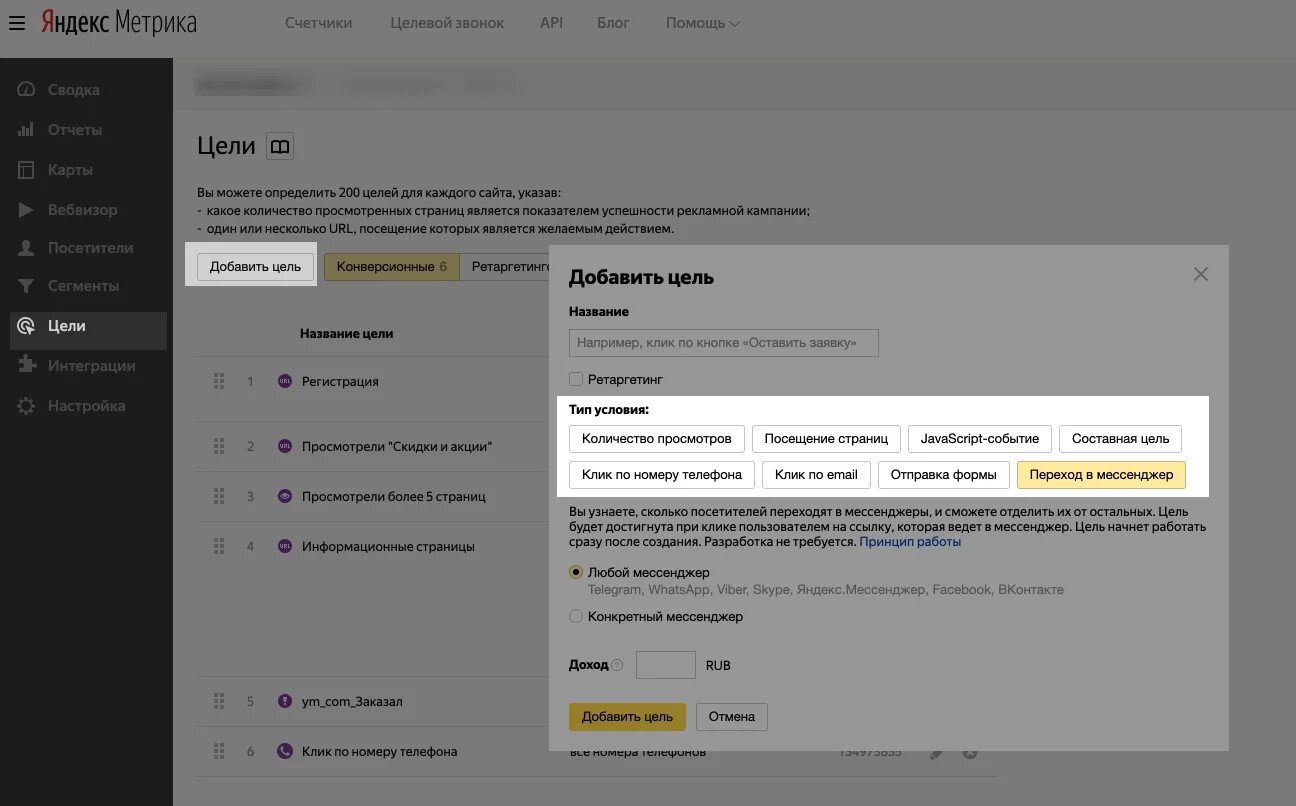This screenshot has width=1296, height=806.
Task: Grab drag handle of Просмотрели более 5 страниц
Action: click(x=218, y=496)
